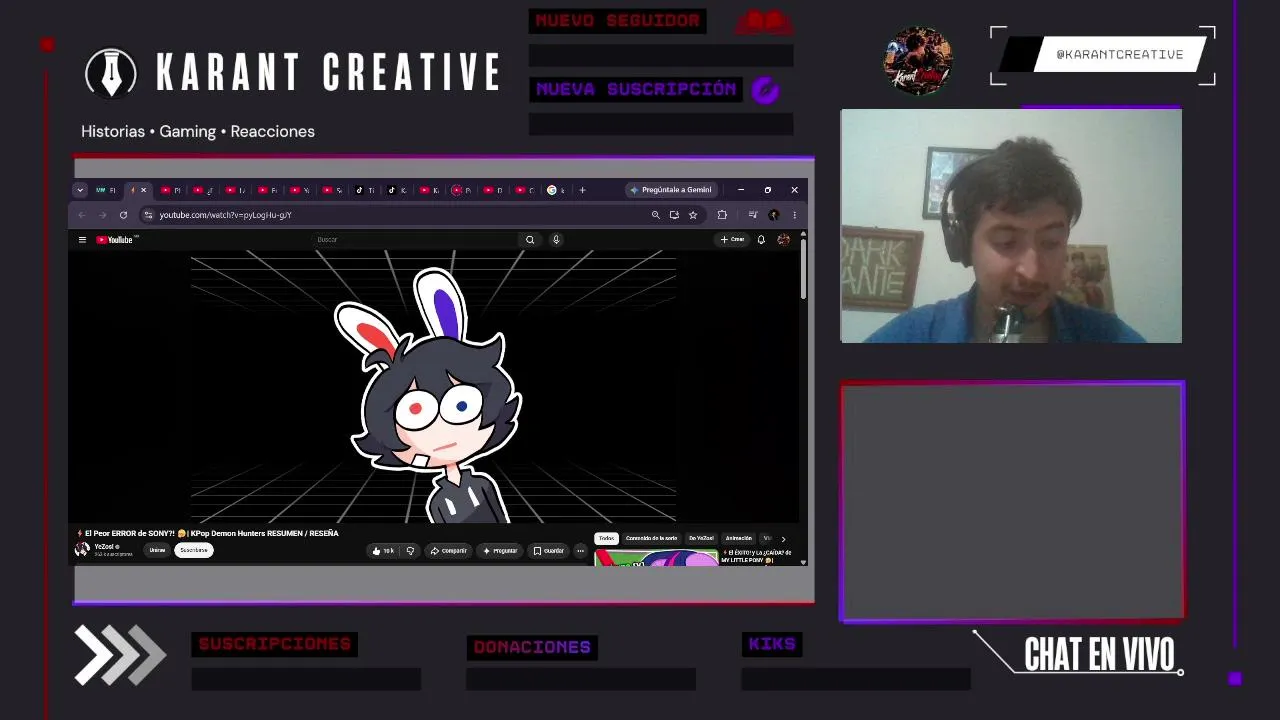The height and width of the screenshot is (720, 1280).
Task: Open the Chrome profile avatar
Action: (773, 215)
